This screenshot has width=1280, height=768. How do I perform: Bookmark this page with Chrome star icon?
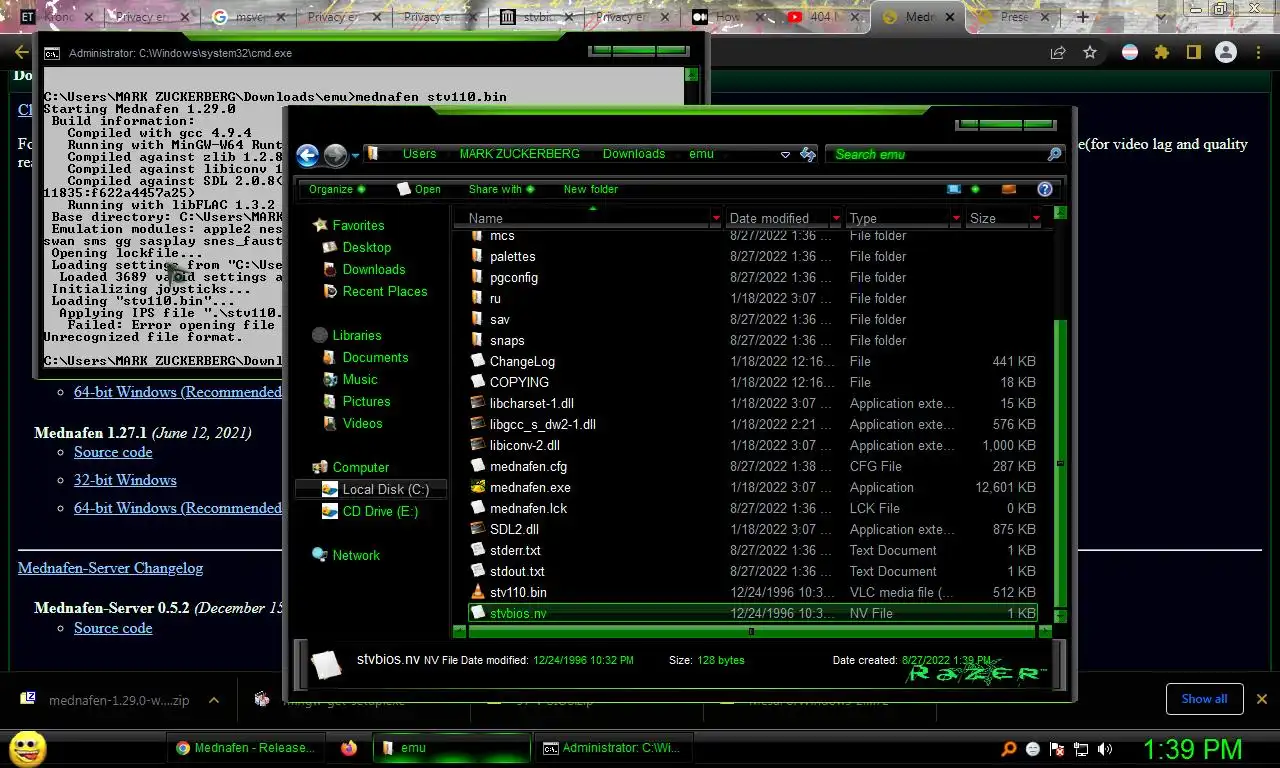[1089, 53]
